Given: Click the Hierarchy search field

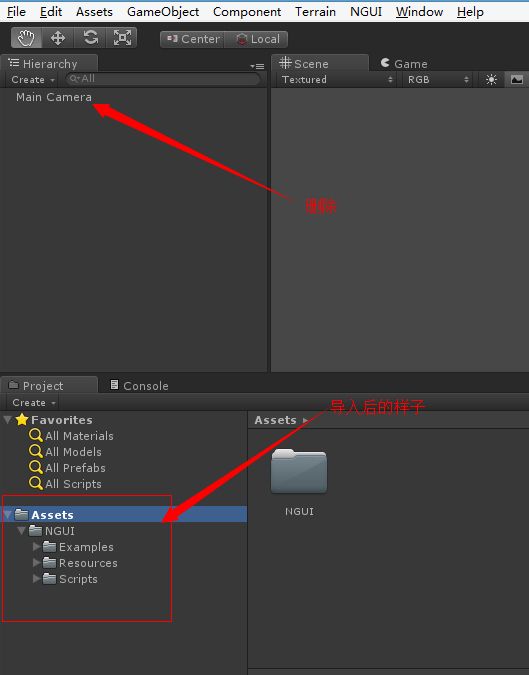Looking at the screenshot, I should pos(163,79).
